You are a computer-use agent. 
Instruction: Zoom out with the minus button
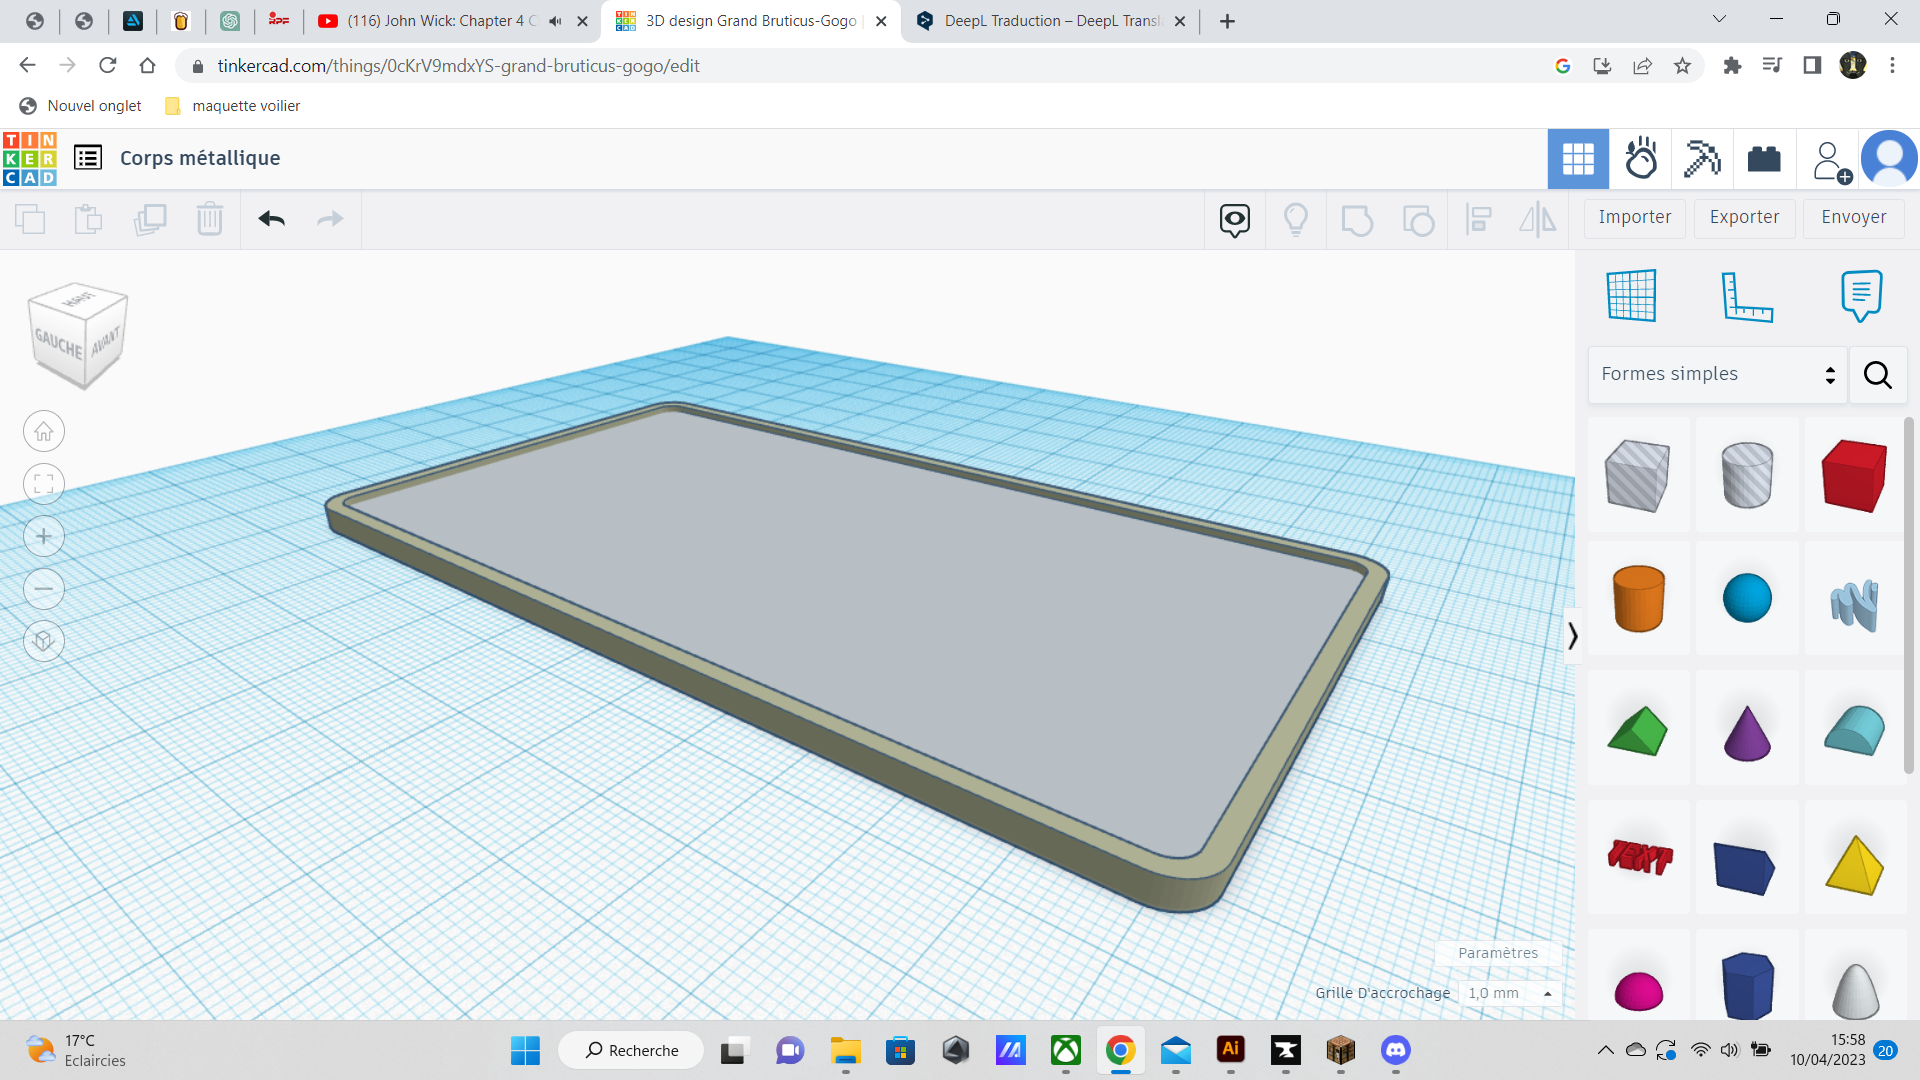(44, 589)
